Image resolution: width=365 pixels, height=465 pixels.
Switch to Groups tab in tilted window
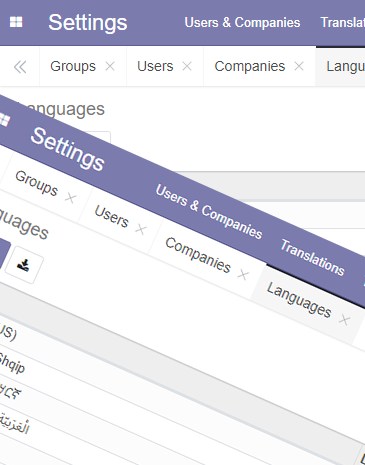point(37,183)
